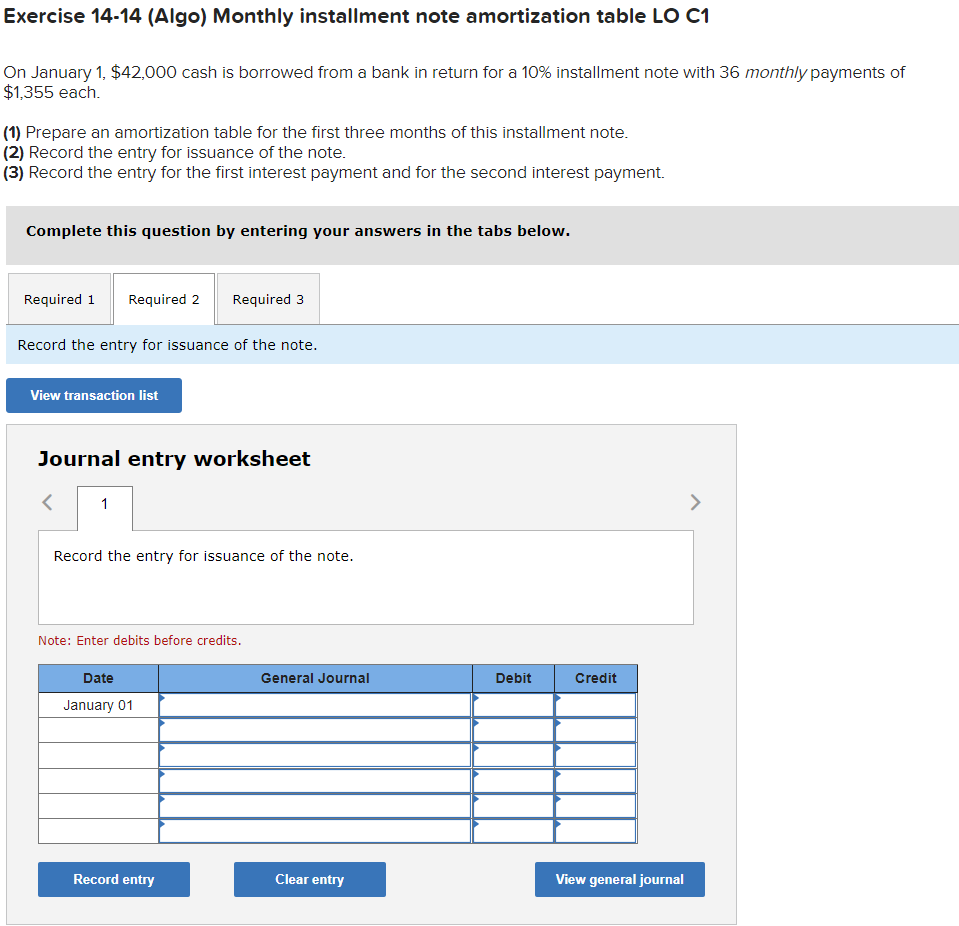Open the Debit cell dropdown in the first row
Image resolution: width=959 pixels, height=926 pixels.
(x=478, y=704)
